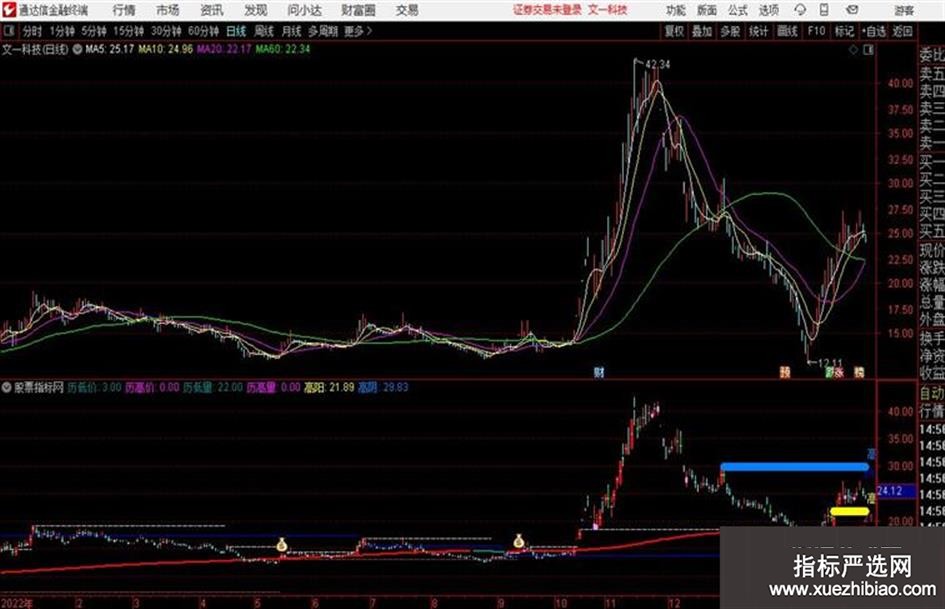This screenshot has width=945, height=609.
Task: Click the 历低价: 3.00 indicator value
Action: pos(95,387)
